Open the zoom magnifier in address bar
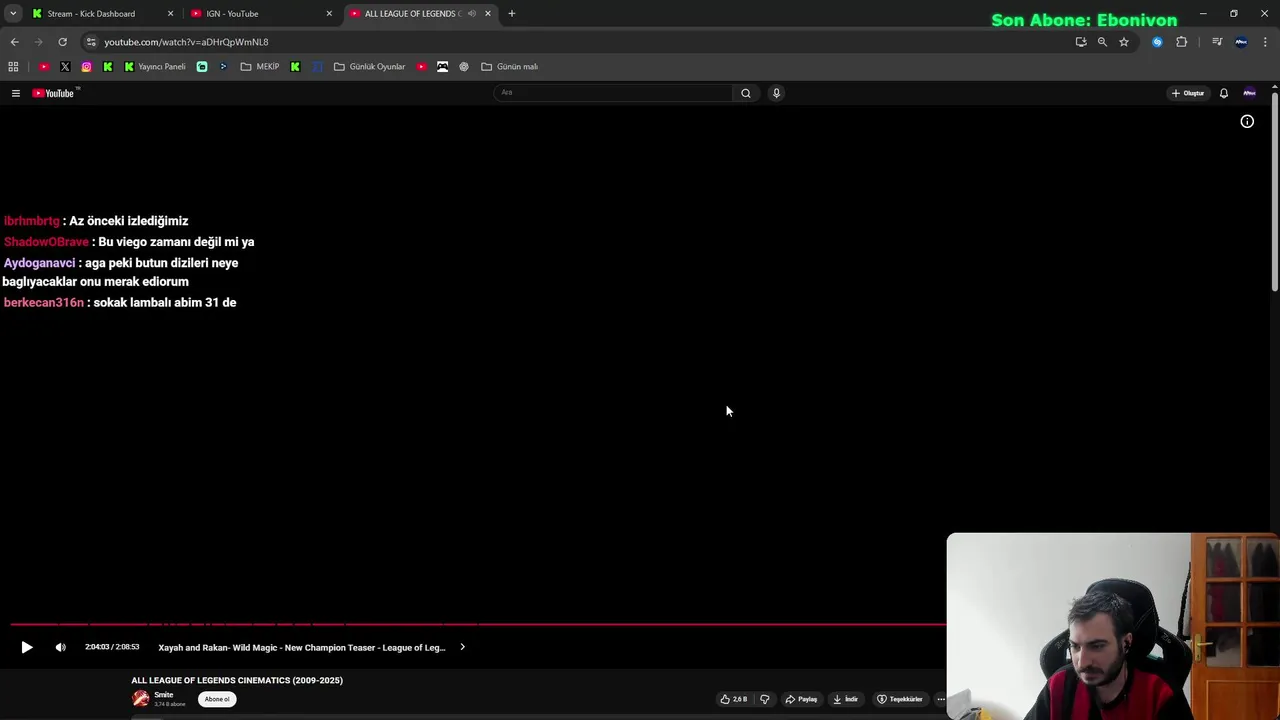This screenshot has height=720, width=1280. tap(1102, 42)
